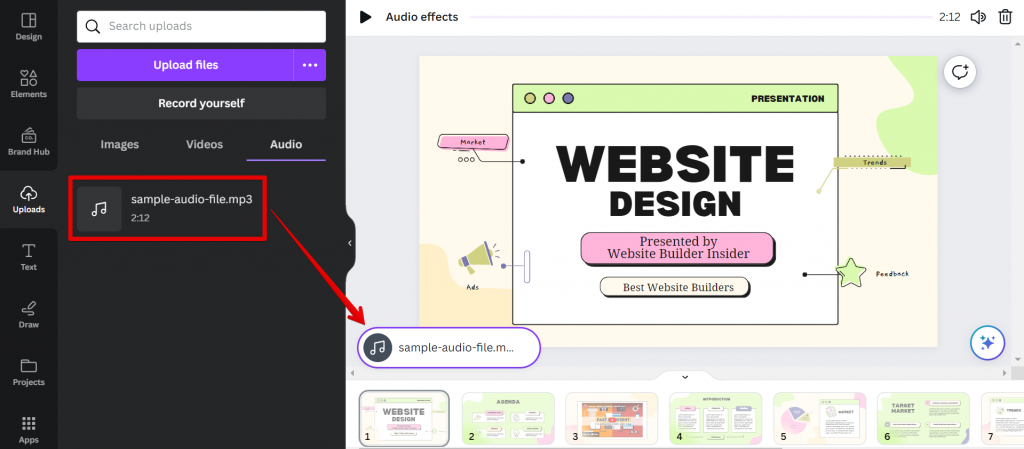Open upload more options ellipsis
Viewport: 1024px width, 449px height.
[310, 65]
